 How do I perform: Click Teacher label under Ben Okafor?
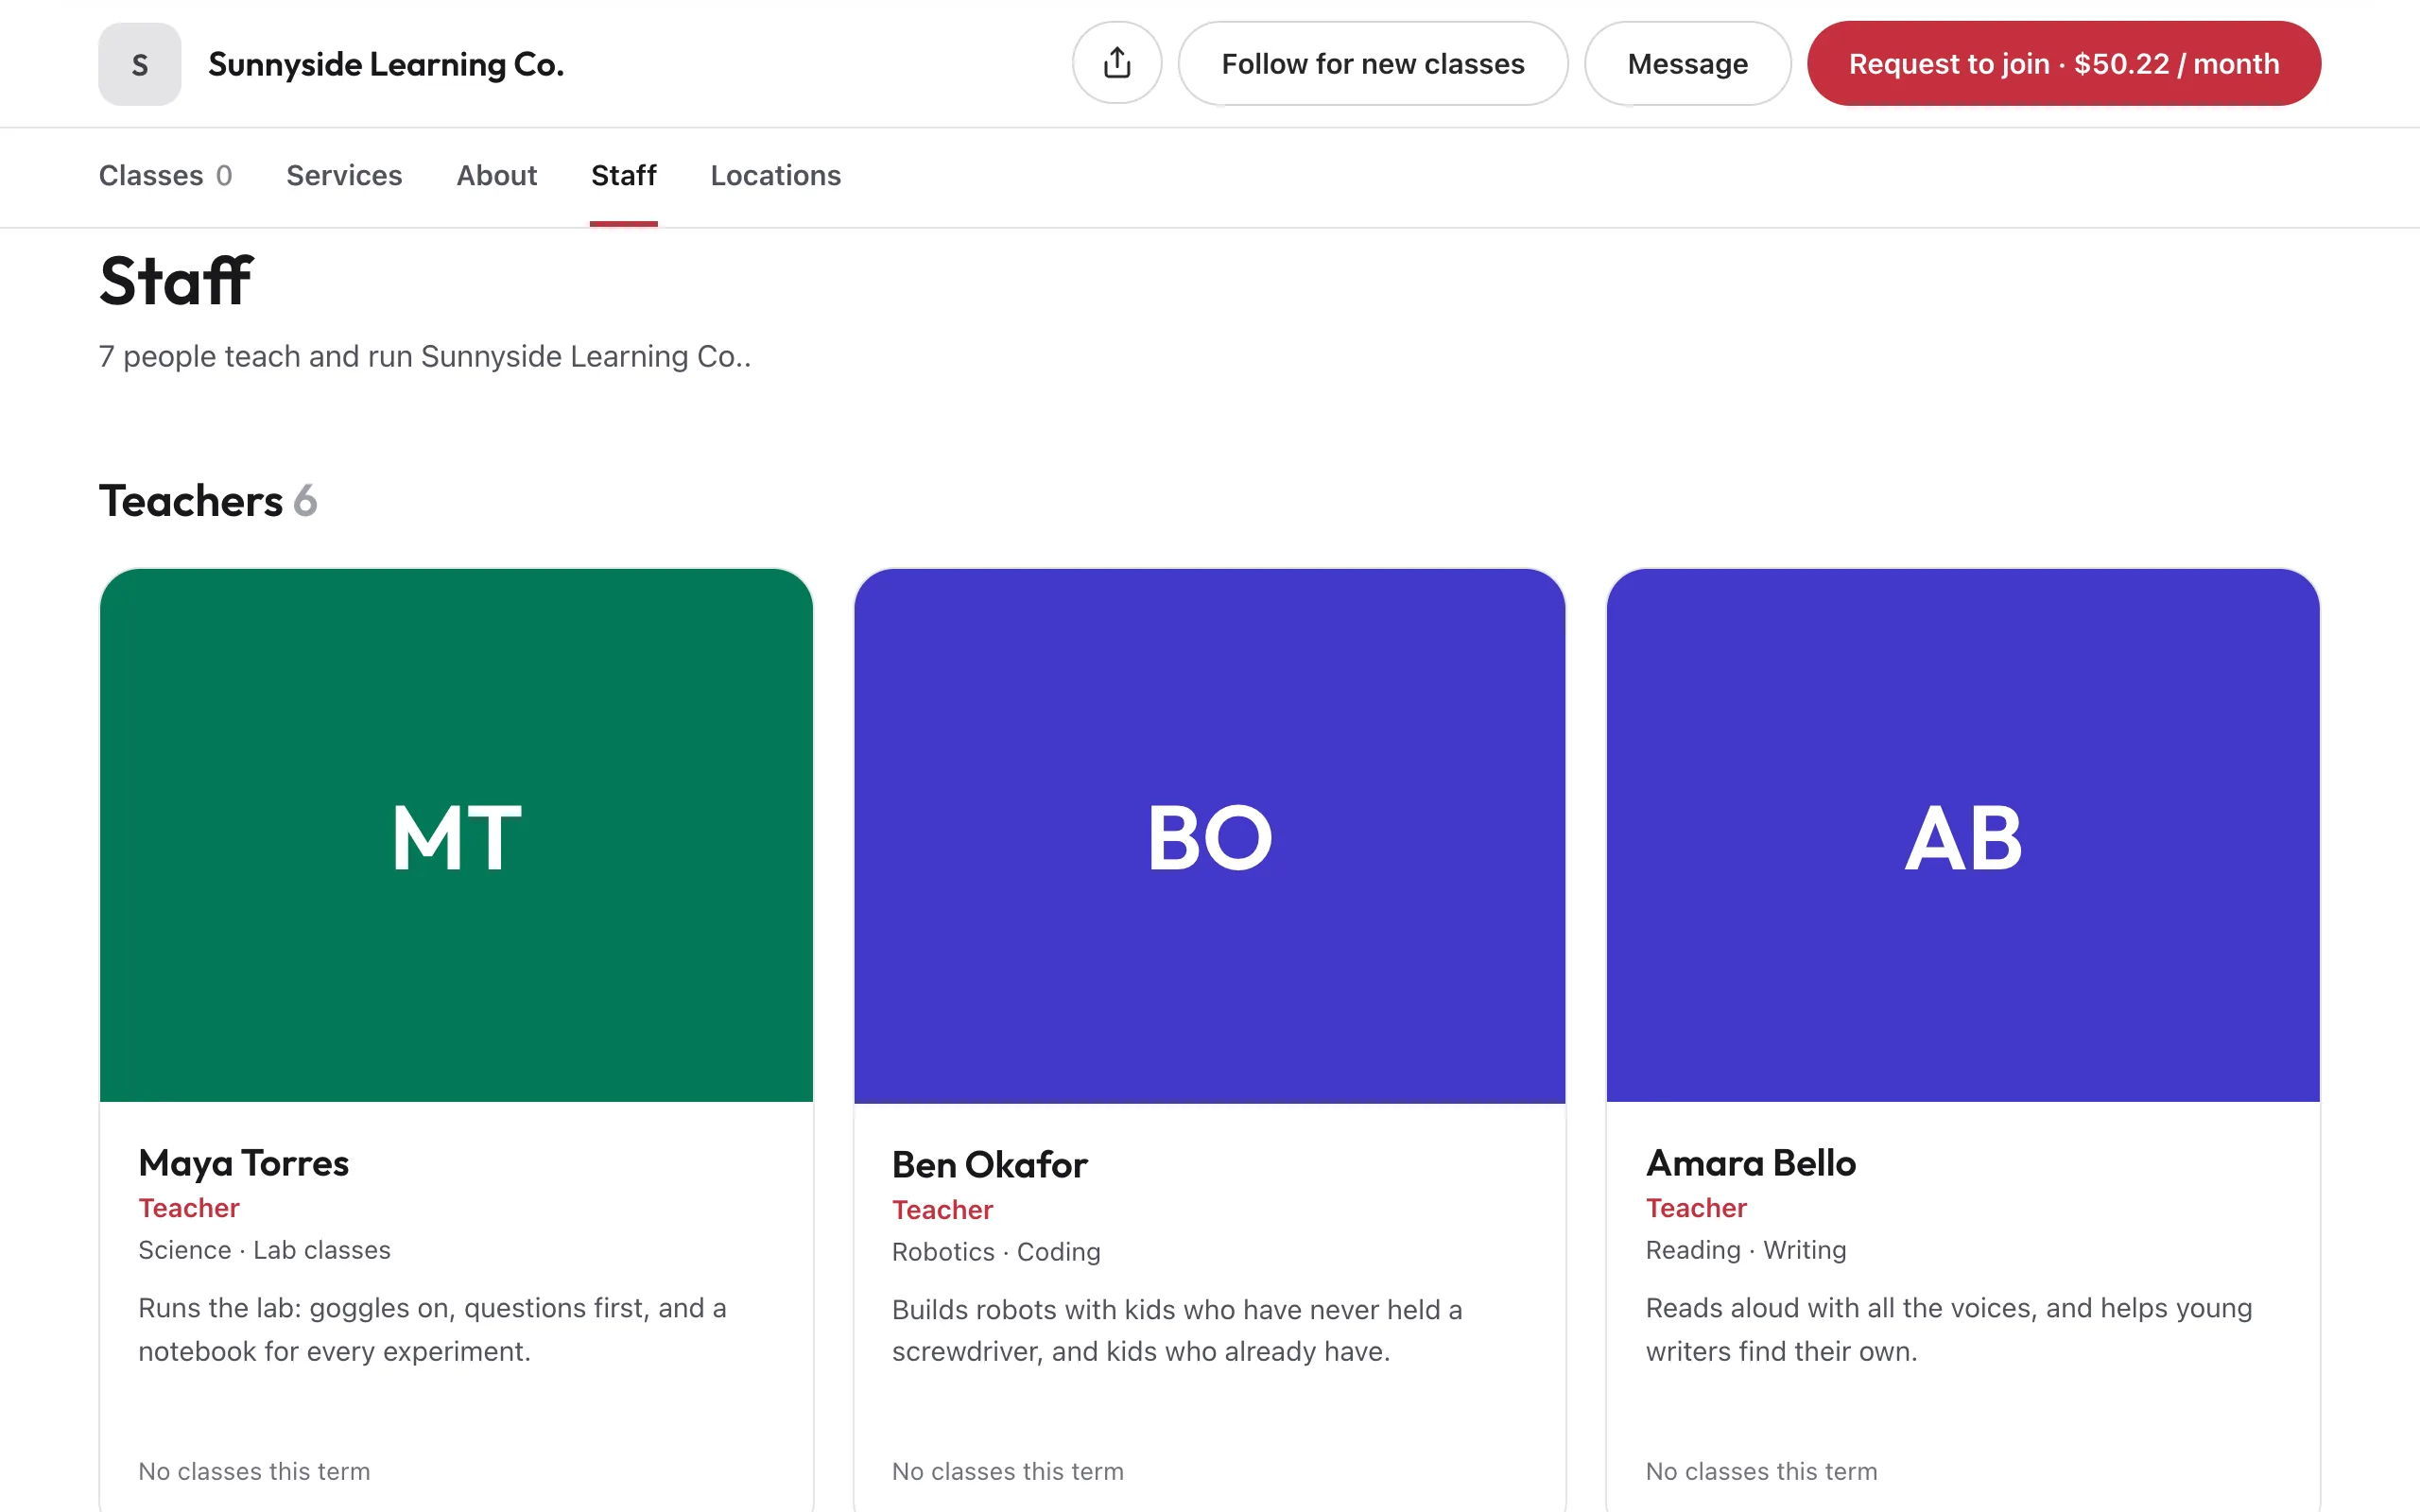pos(943,1210)
